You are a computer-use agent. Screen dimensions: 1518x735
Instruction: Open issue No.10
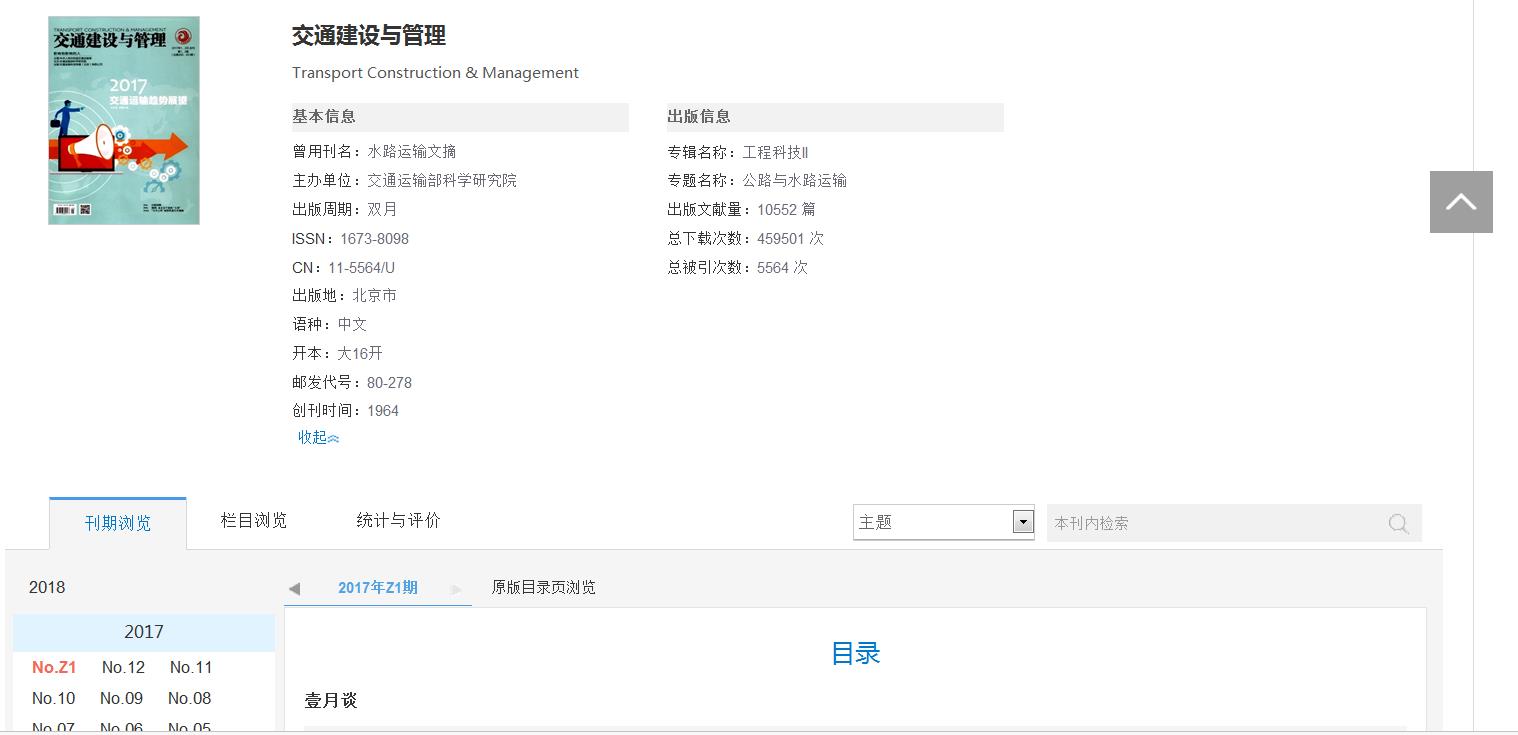[x=54, y=698]
